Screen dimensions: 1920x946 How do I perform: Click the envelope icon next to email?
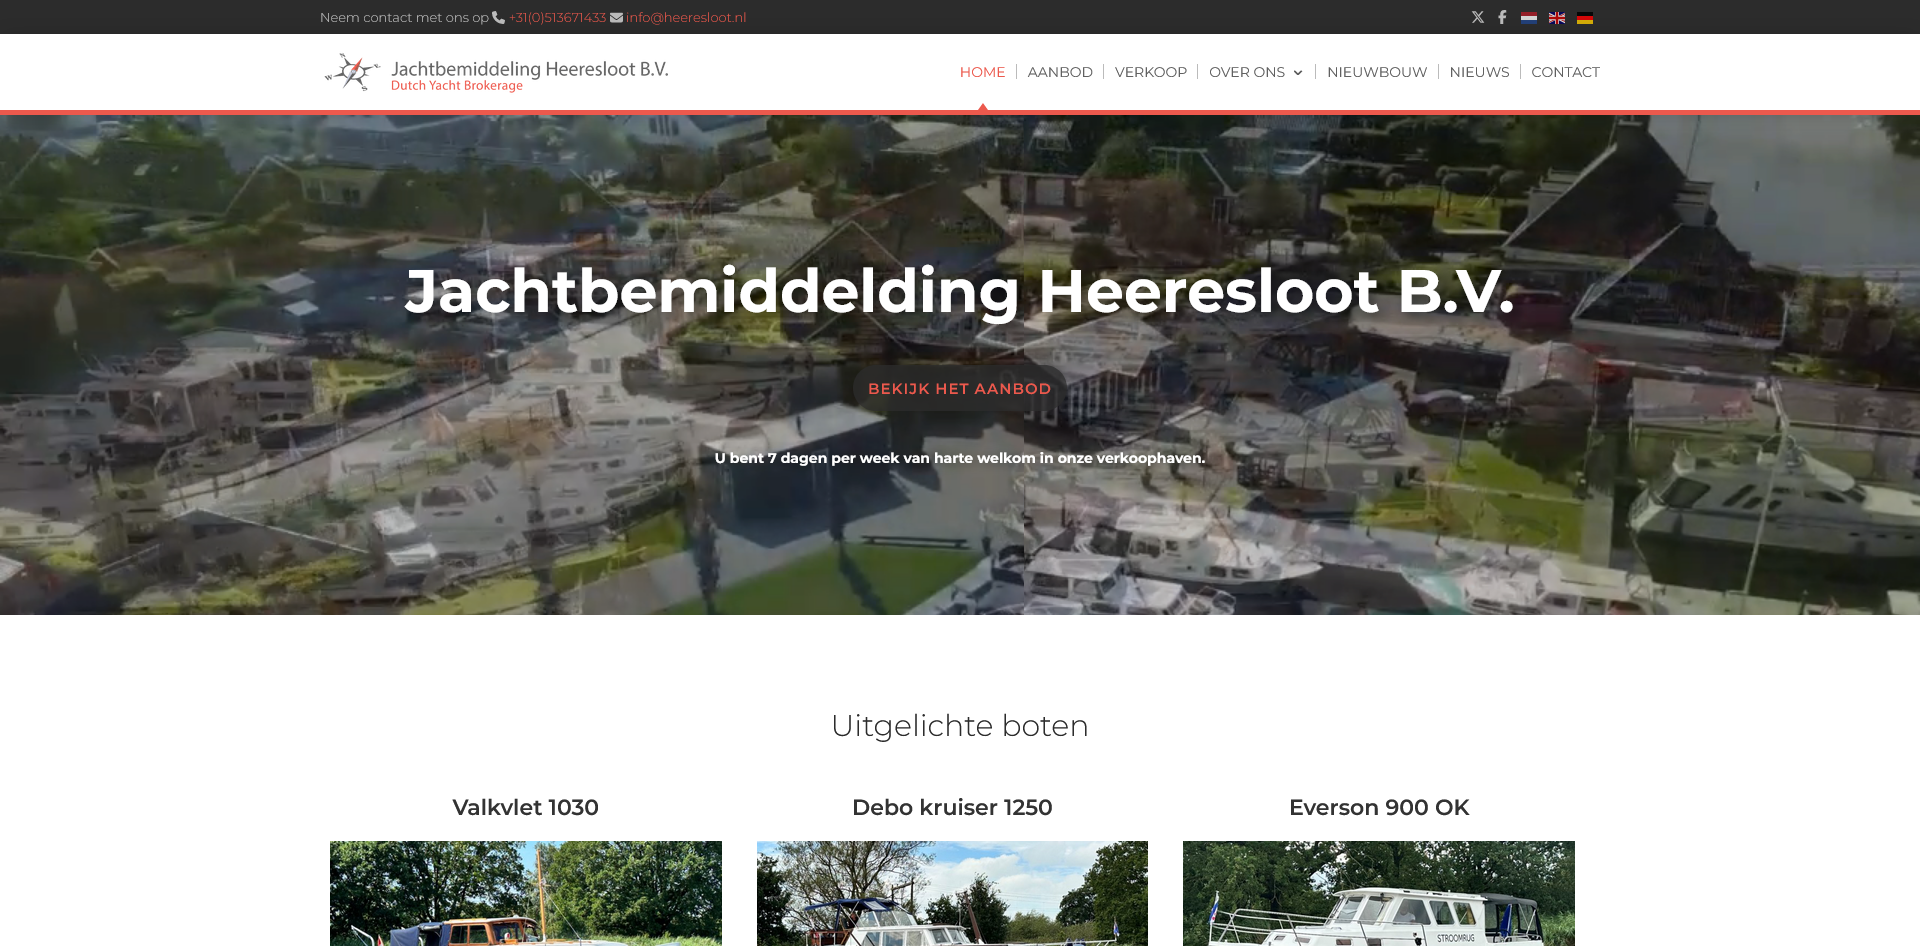pos(616,17)
